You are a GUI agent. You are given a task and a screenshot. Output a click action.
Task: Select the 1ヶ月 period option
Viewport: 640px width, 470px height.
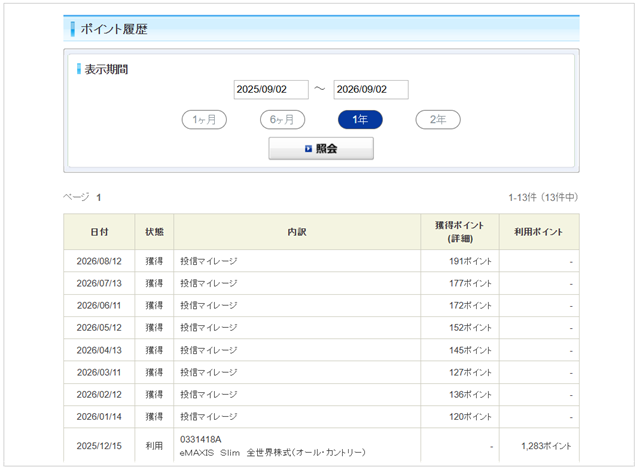204,120
